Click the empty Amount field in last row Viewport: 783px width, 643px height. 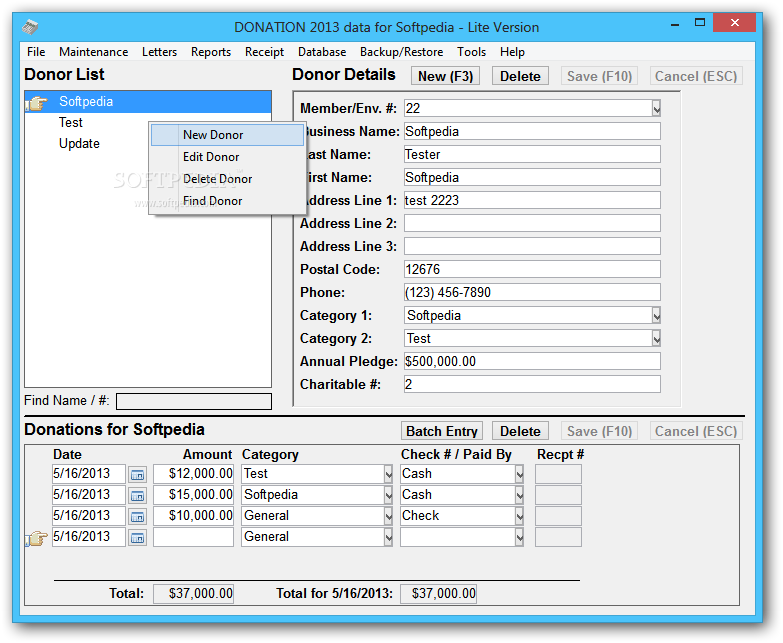pos(193,537)
